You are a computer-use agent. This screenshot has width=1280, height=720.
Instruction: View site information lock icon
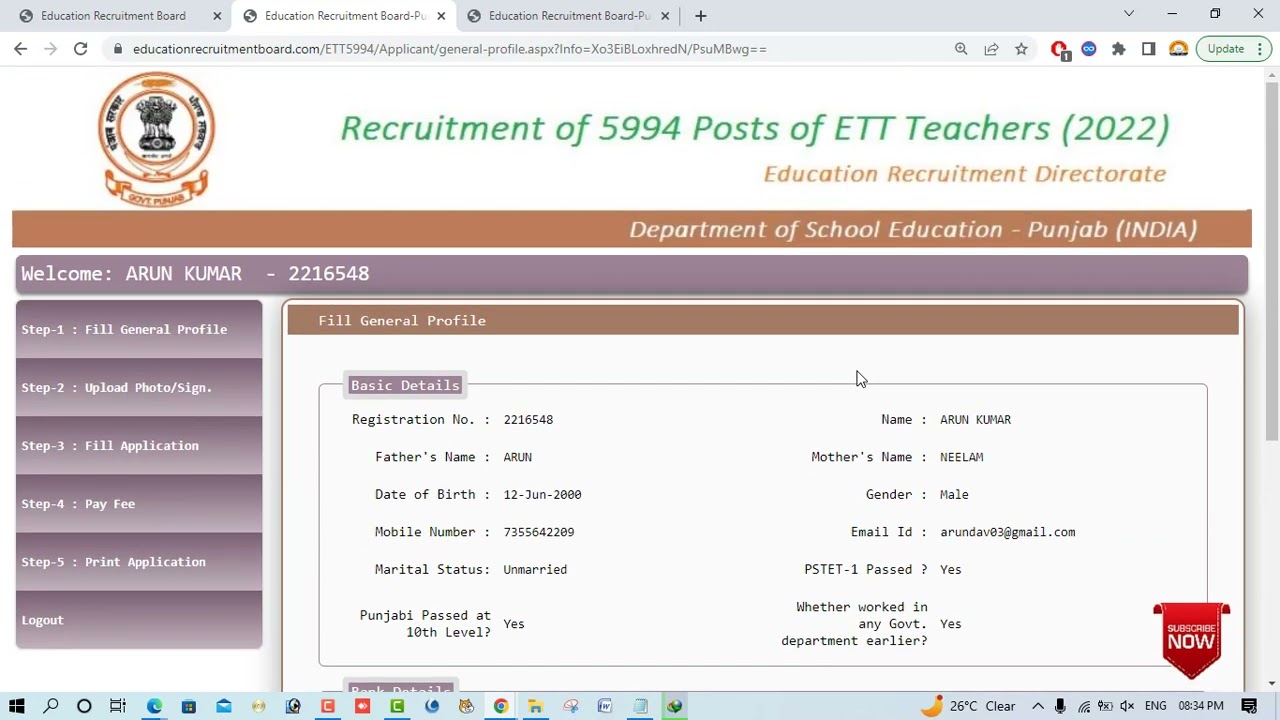pyautogui.click(x=118, y=49)
